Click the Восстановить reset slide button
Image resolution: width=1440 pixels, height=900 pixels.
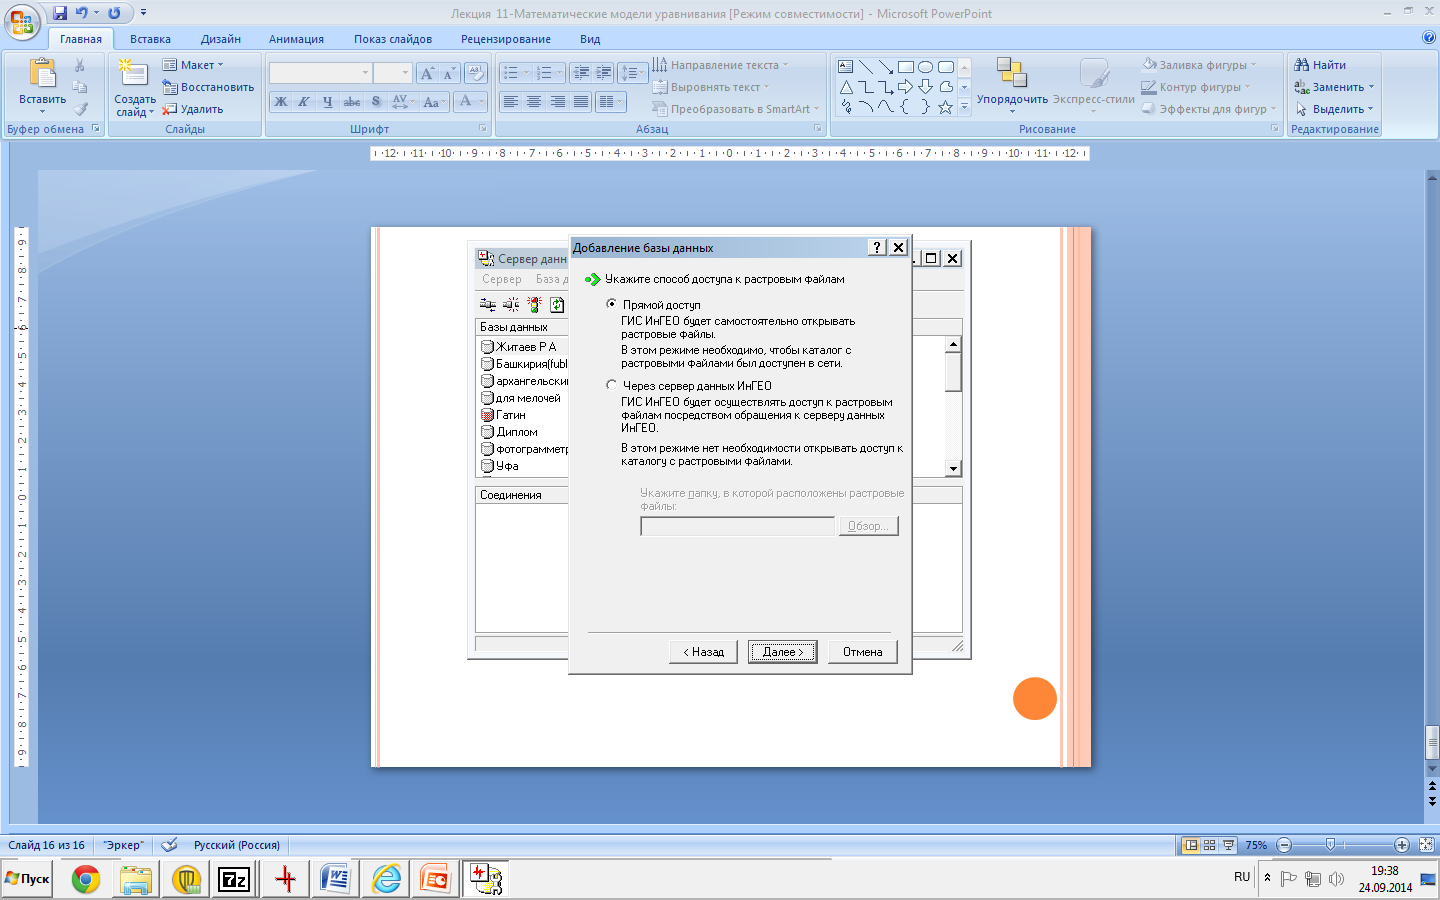pos(209,87)
